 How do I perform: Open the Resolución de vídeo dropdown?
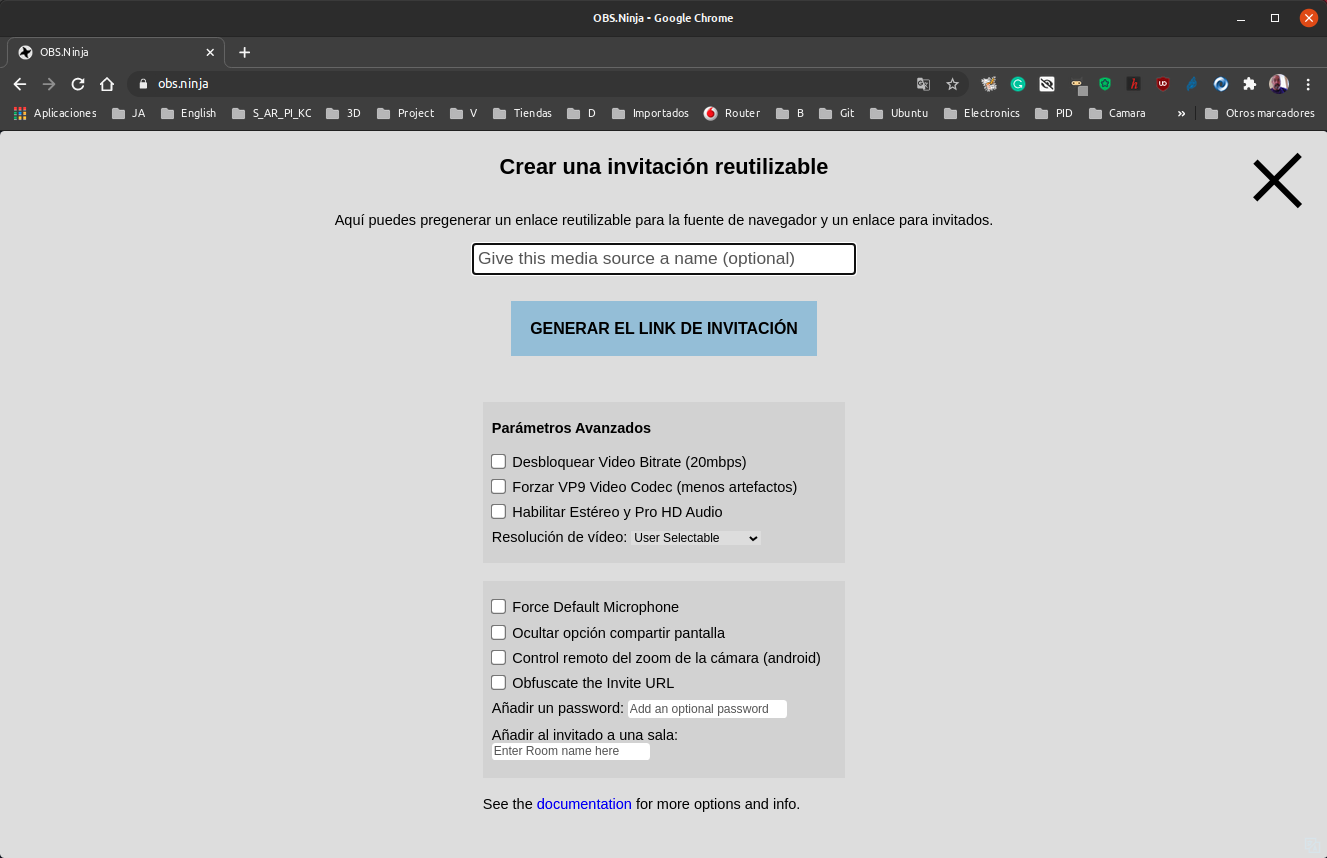pos(696,538)
